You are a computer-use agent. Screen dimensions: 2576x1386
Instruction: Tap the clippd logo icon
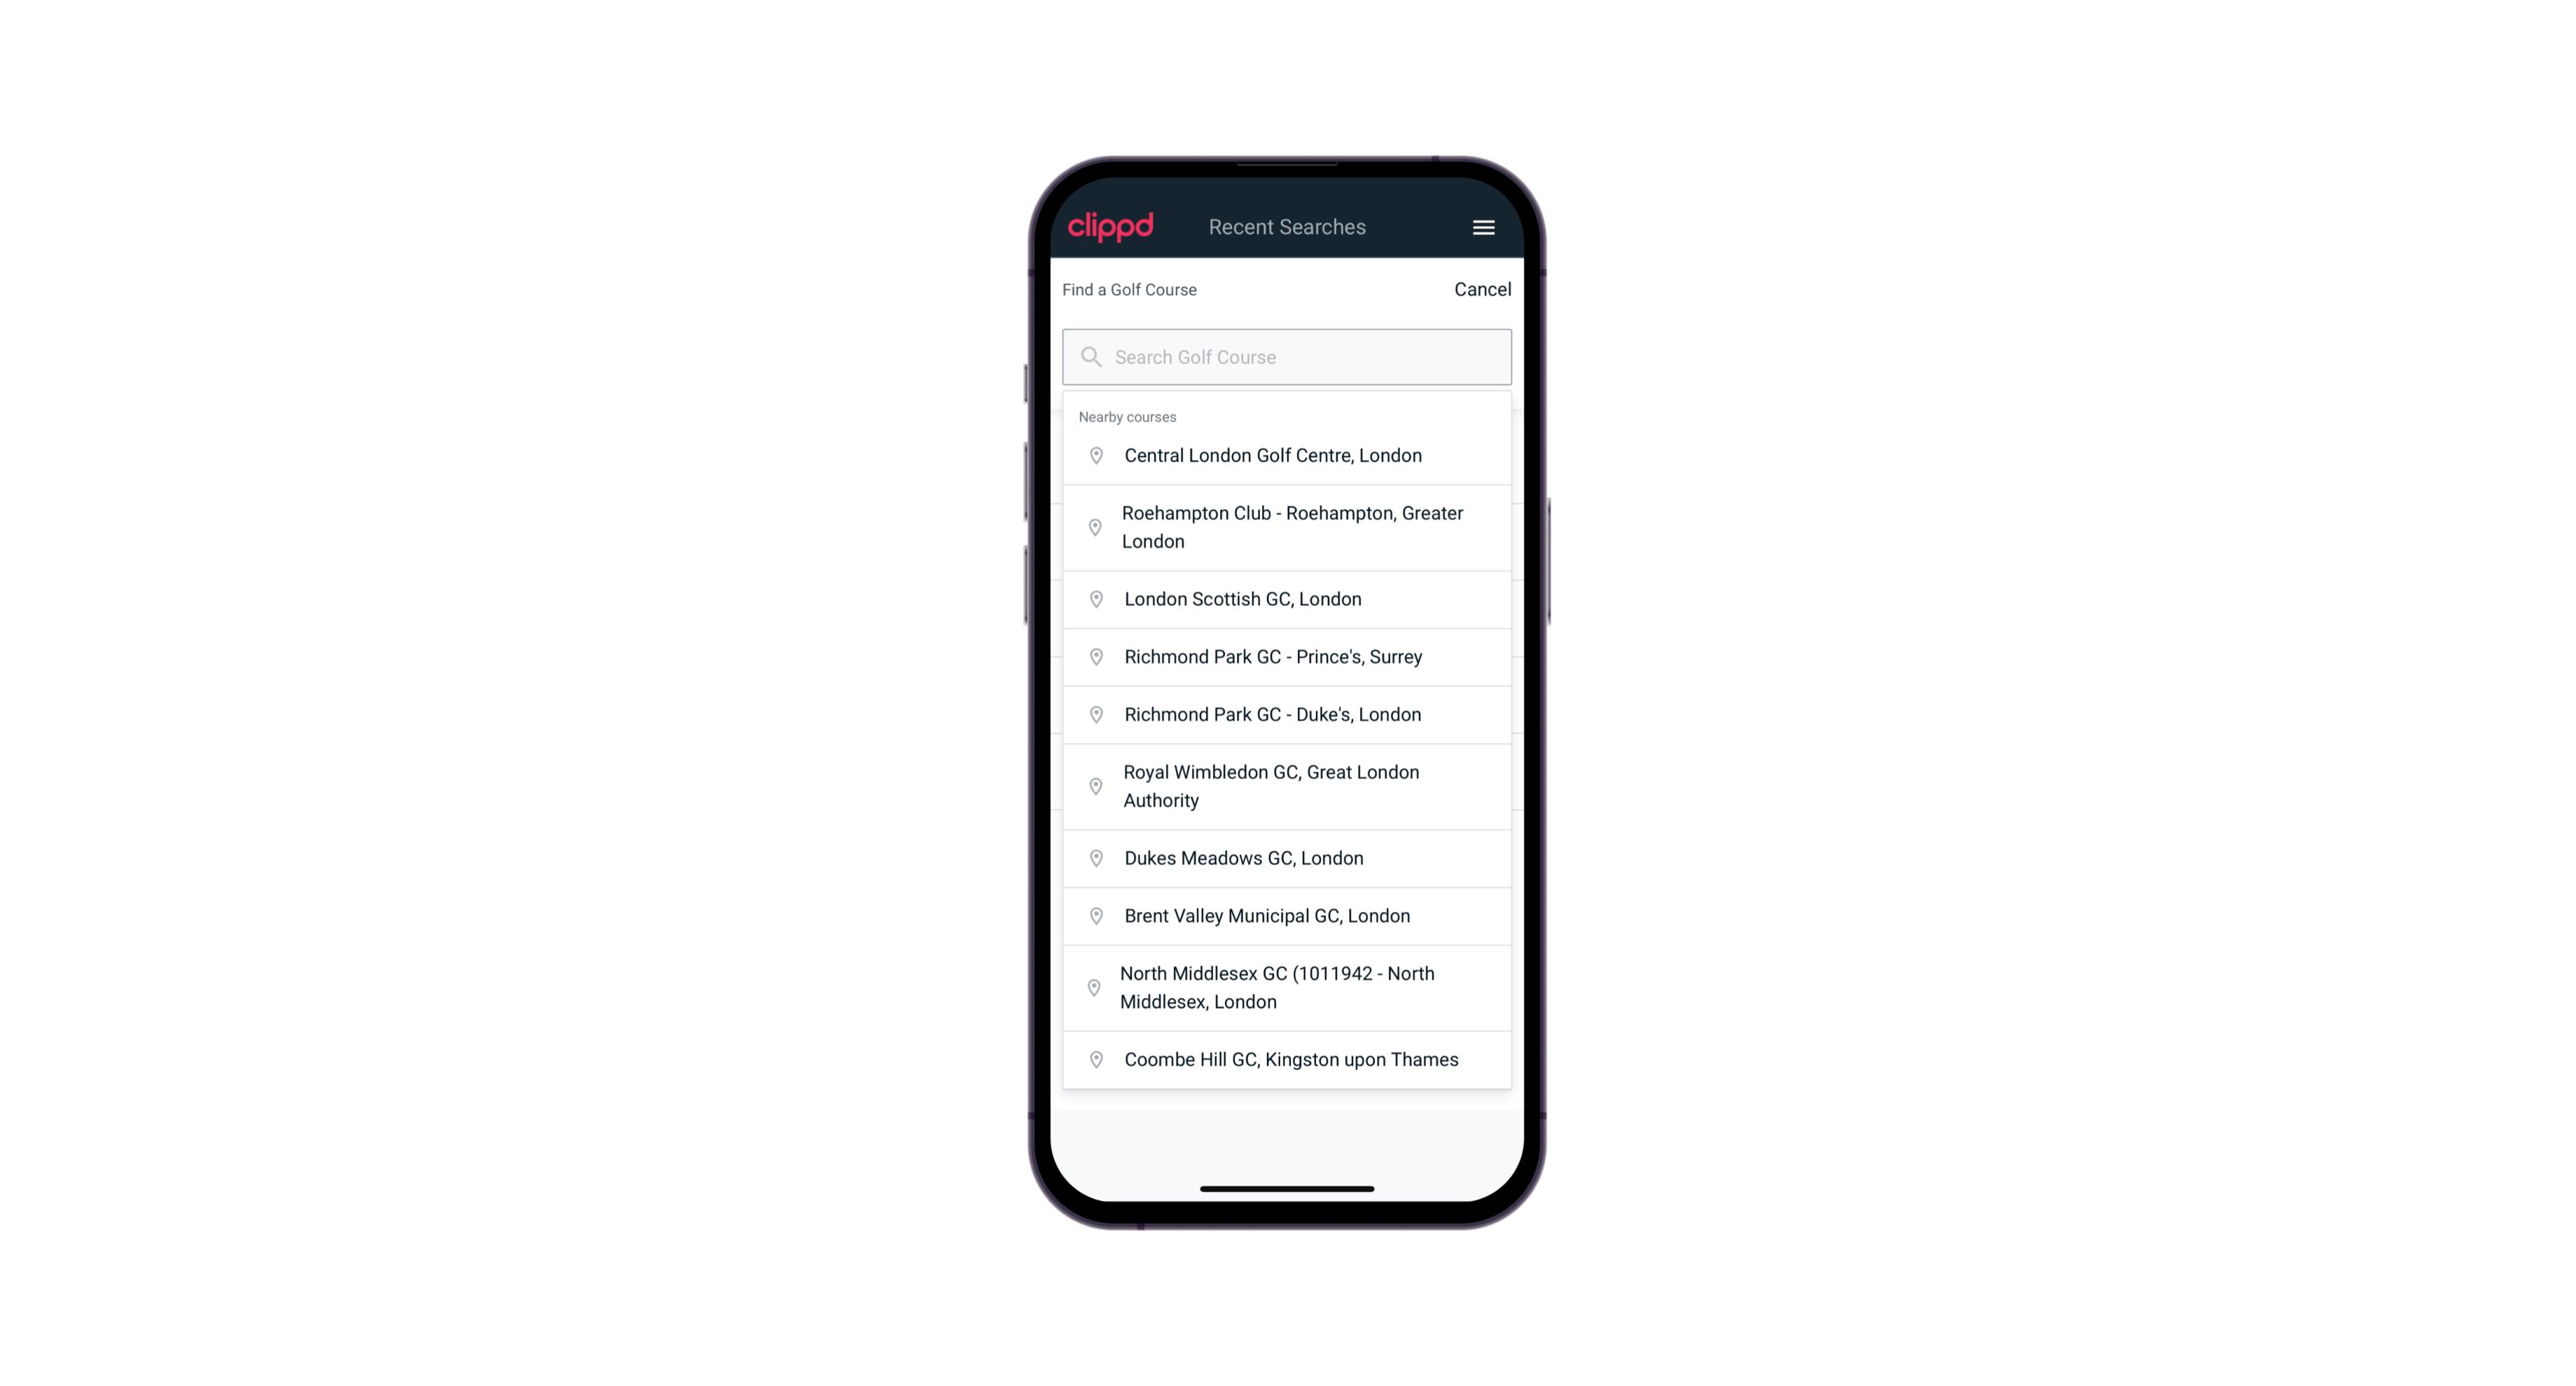(1112, 227)
